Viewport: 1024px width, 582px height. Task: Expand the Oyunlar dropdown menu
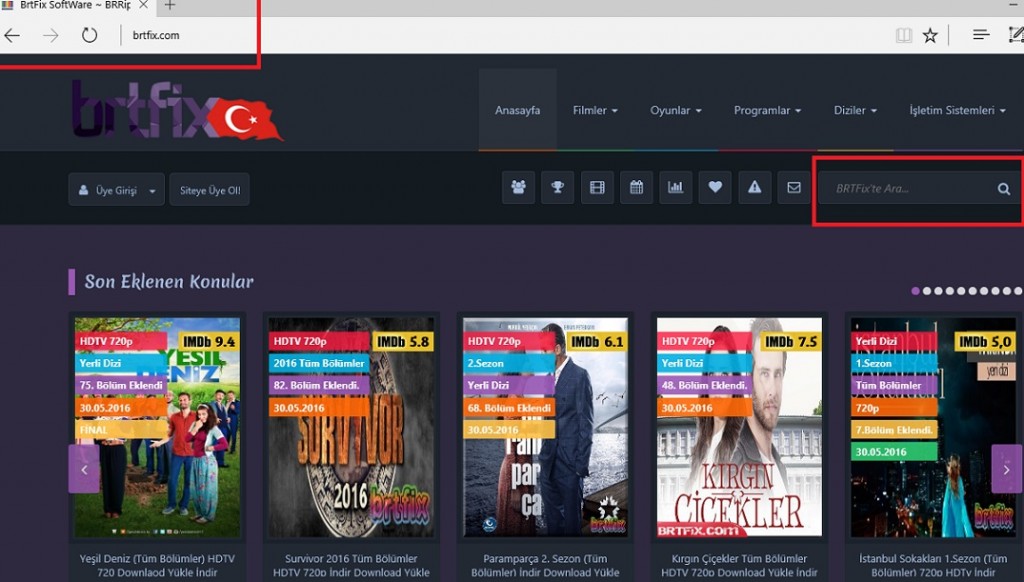(x=675, y=111)
